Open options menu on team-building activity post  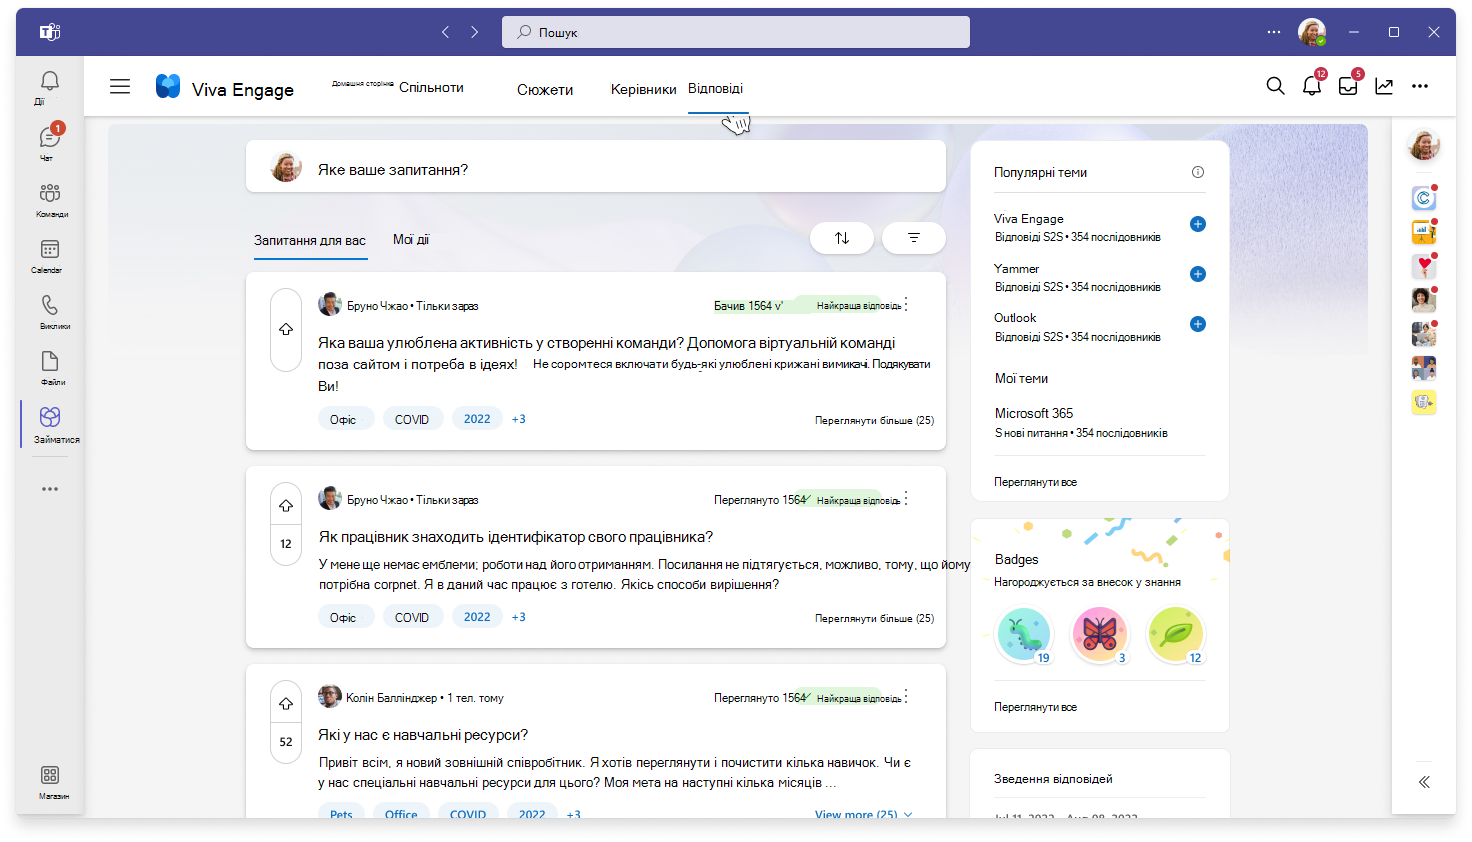[906, 305]
